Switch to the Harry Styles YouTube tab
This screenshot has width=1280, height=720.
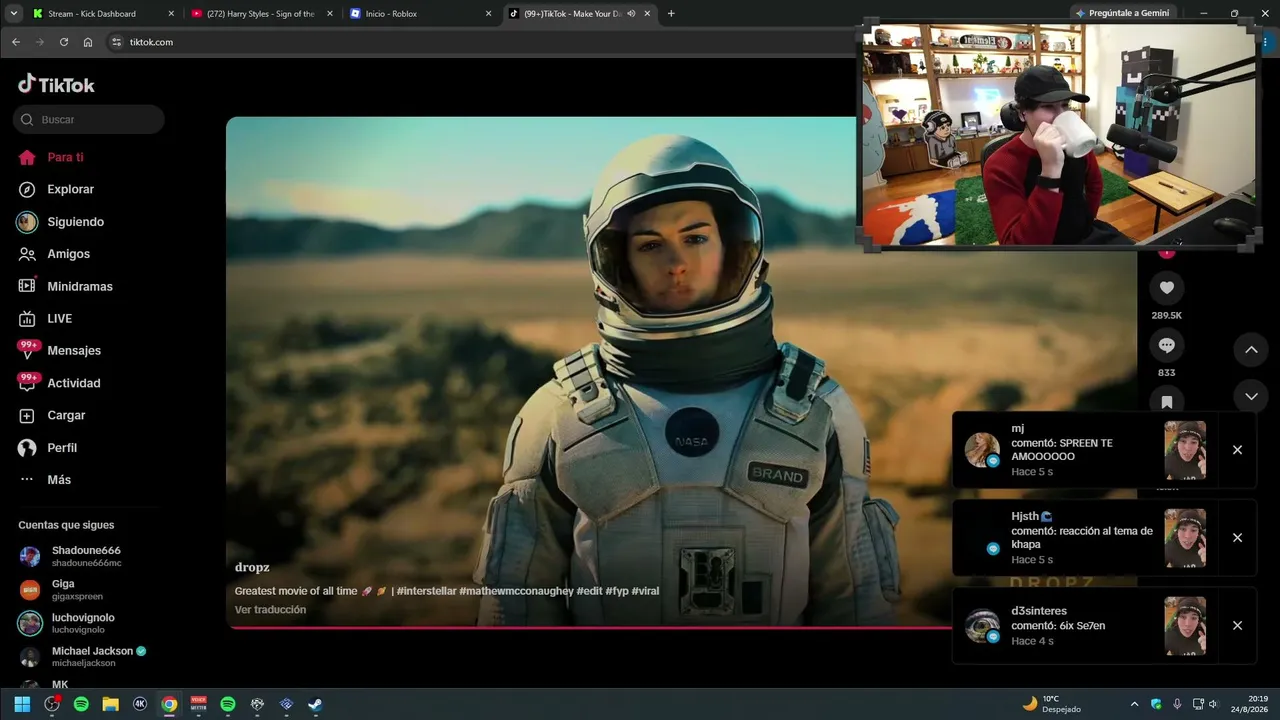pyautogui.click(x=262, y=14)
